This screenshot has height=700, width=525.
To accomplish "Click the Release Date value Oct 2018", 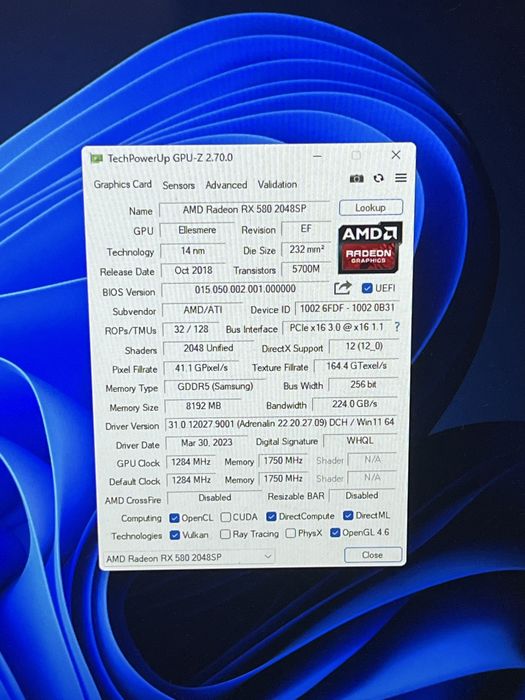I will 193,271.
